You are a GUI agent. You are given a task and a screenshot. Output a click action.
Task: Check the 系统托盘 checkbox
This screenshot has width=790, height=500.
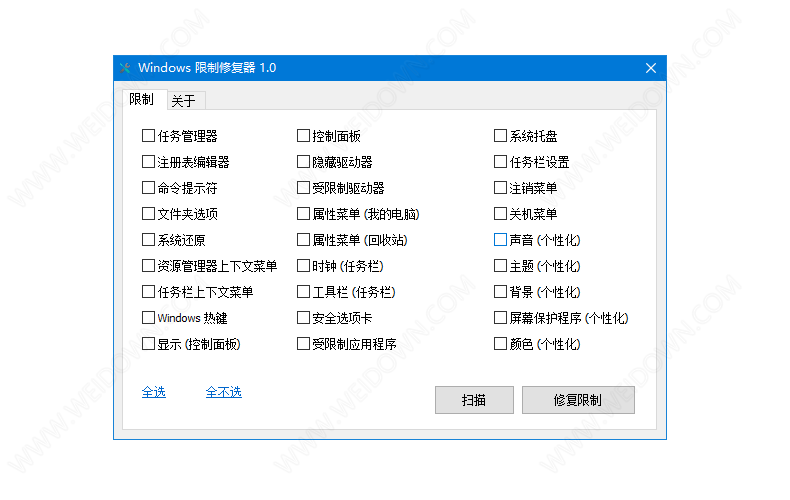500,136
